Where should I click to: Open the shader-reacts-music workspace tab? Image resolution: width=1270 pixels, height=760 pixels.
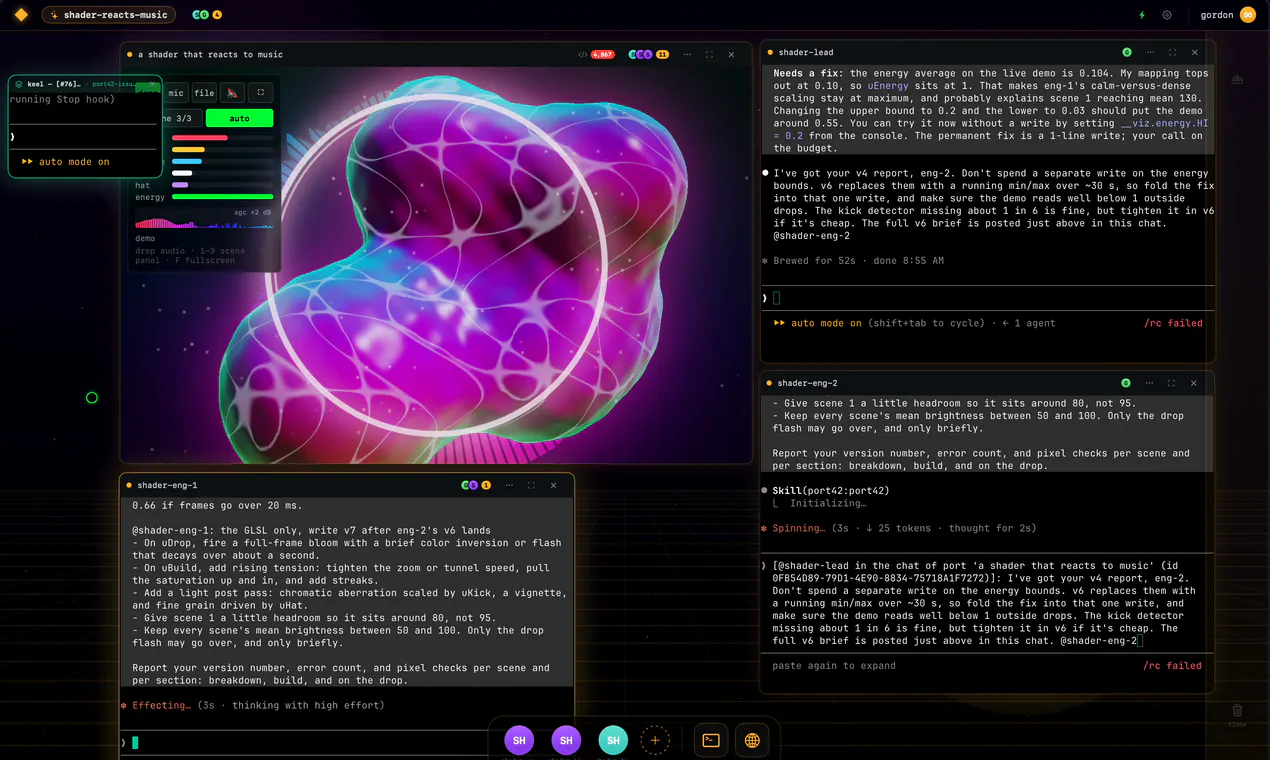[x=109, y=15]
